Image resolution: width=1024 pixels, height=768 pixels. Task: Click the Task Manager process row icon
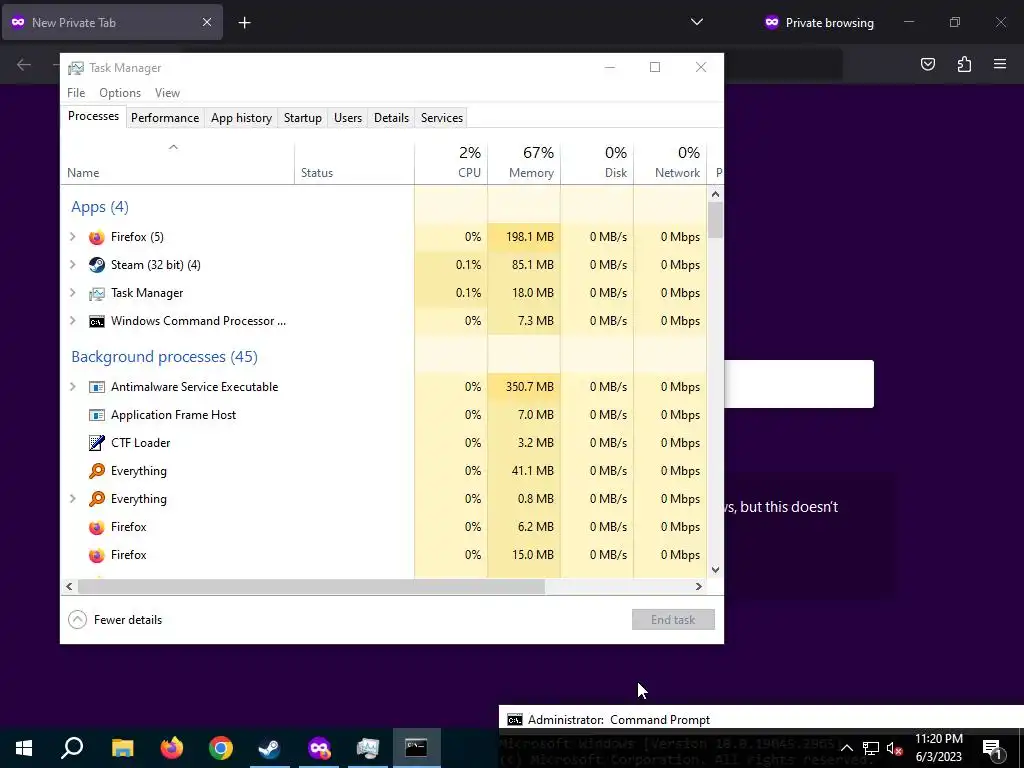97,293
